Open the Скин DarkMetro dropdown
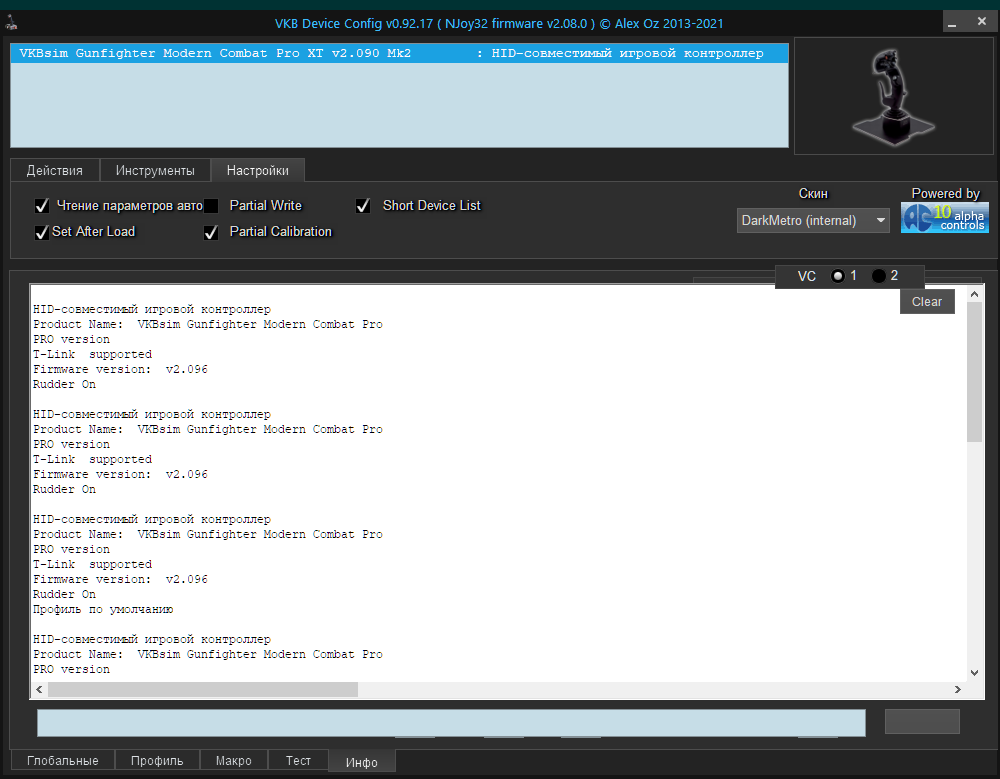Screen dimensions: 1000x779 812,220
